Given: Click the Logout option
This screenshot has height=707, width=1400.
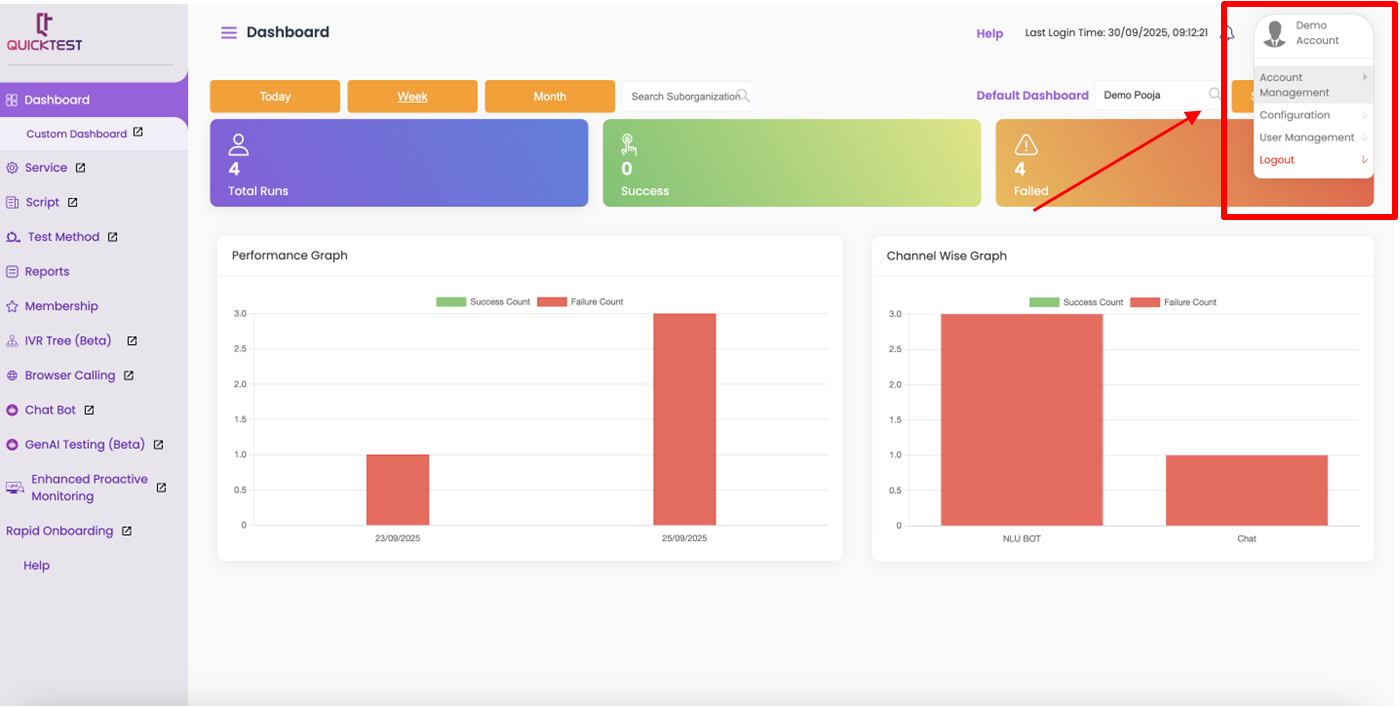Looking at the screenshot, I should [1277, 160].
